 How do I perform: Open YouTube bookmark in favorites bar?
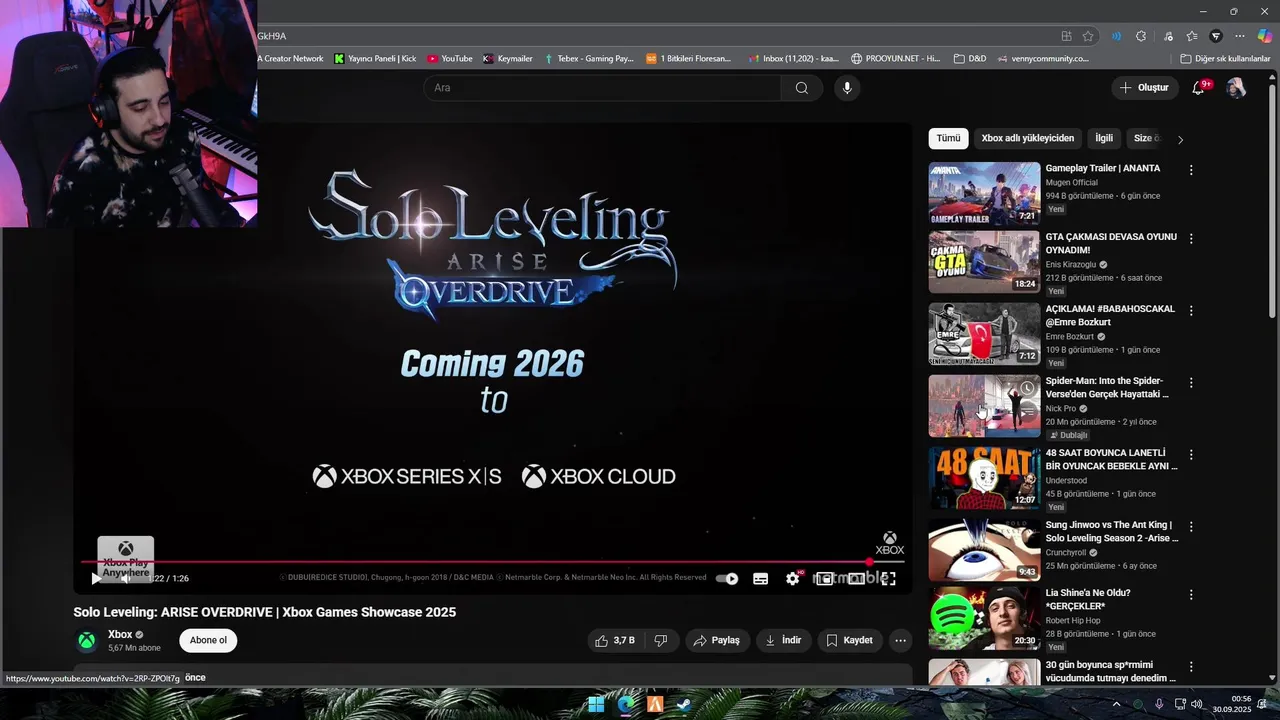[x=450, y=59]
